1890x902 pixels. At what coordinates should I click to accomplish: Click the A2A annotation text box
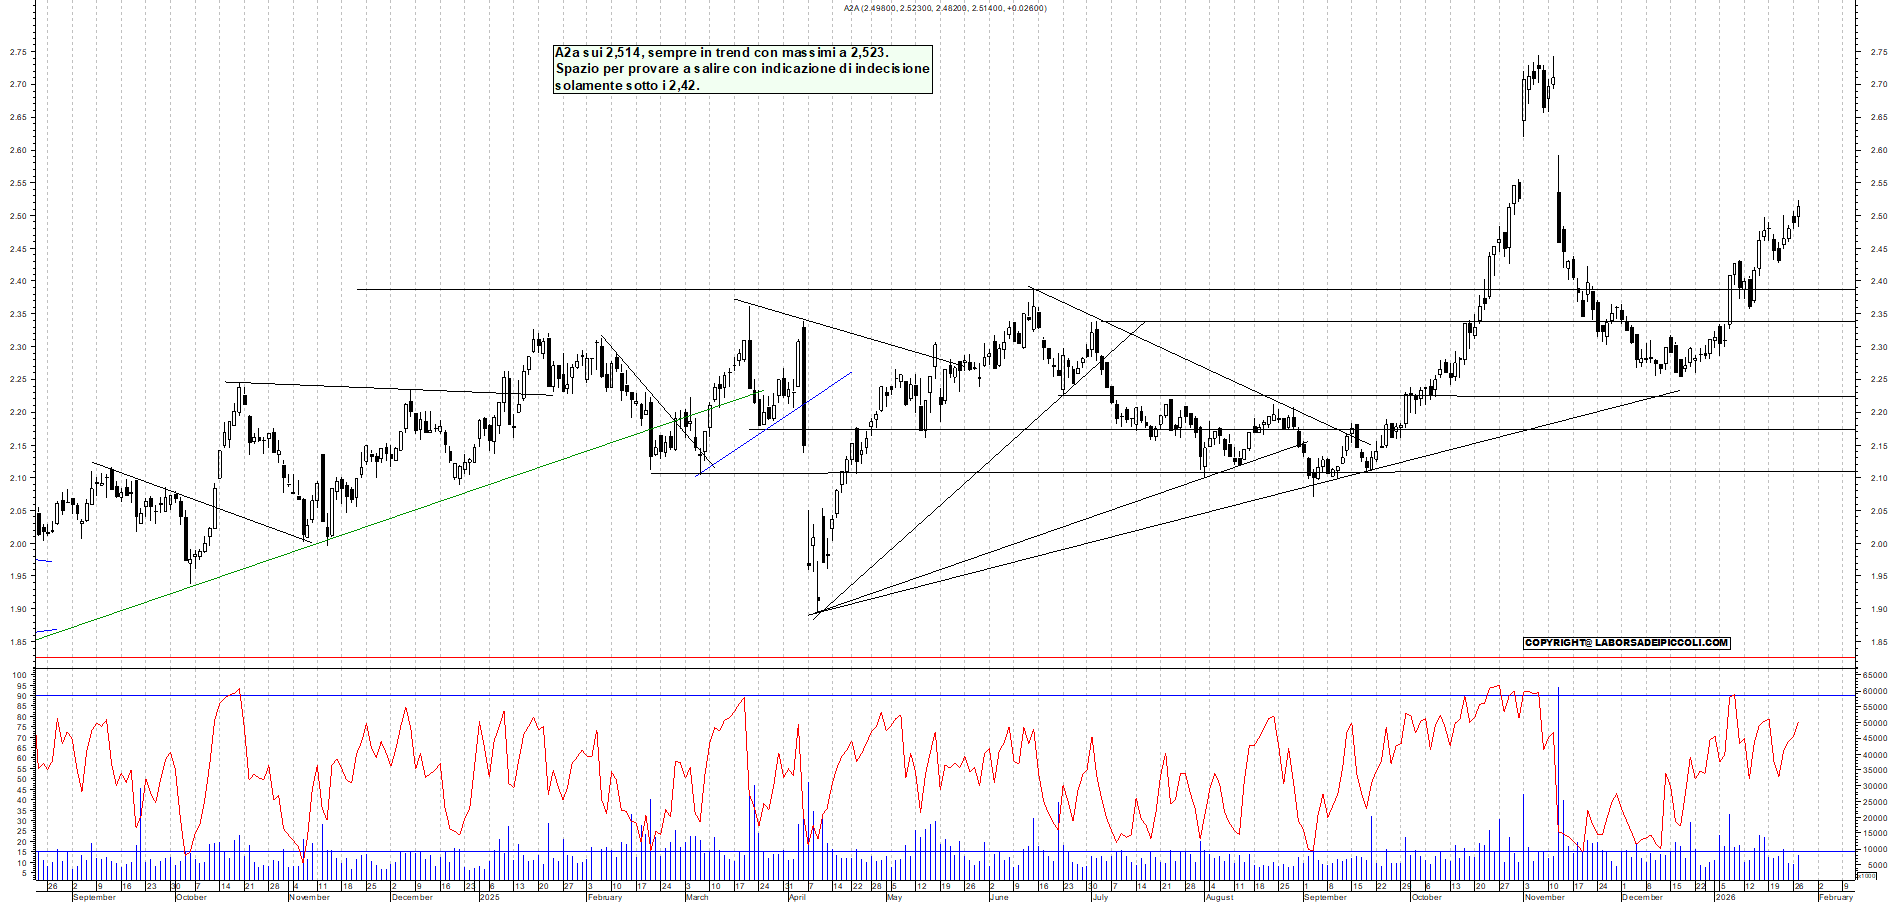pos(742,69)
